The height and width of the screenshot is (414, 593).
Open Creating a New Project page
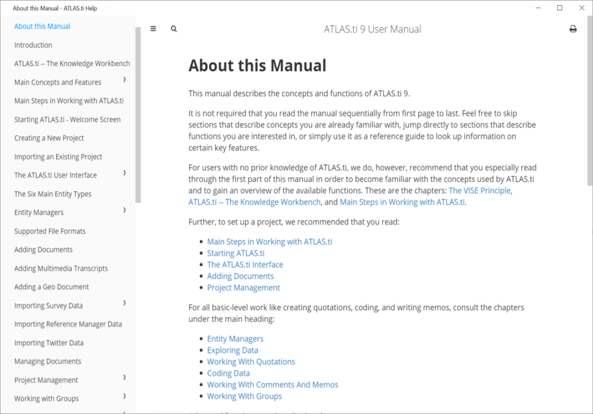pyautogui.click(x=49, y=138)
